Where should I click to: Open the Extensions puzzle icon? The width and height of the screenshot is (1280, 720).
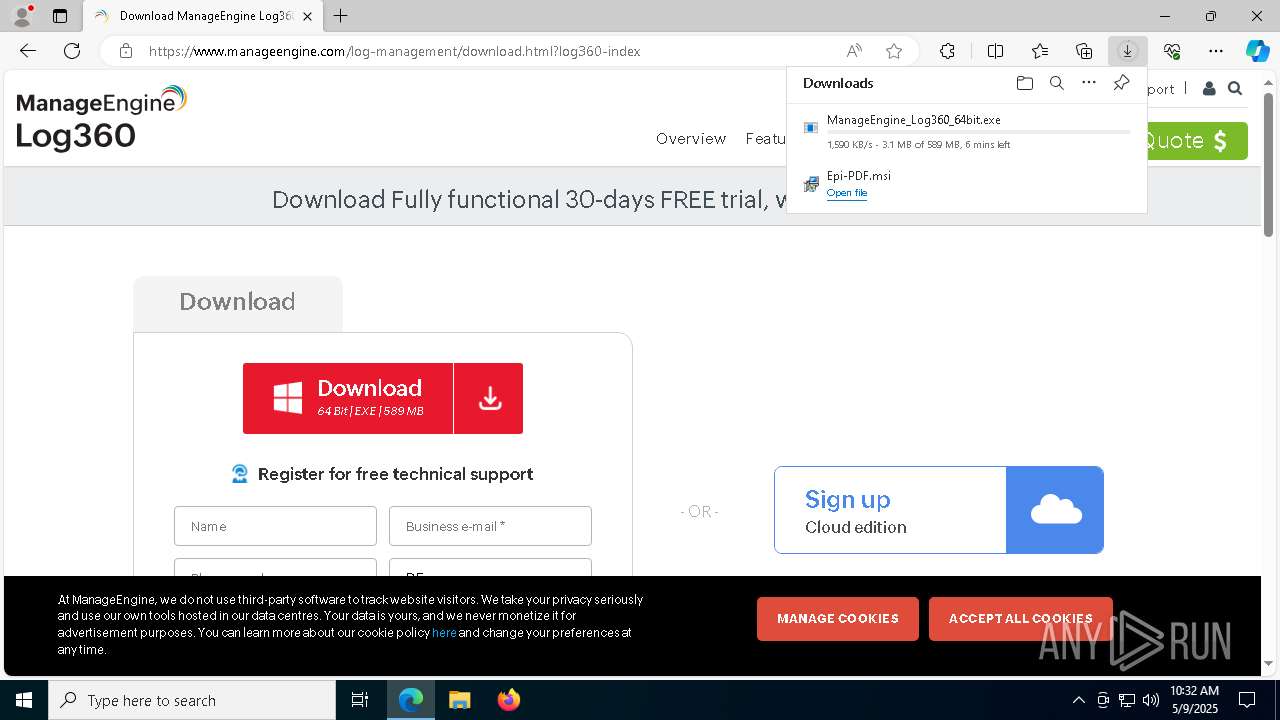click(947, 51)
